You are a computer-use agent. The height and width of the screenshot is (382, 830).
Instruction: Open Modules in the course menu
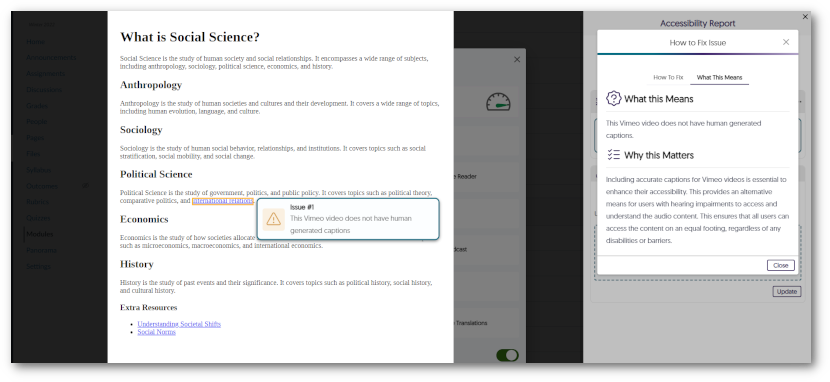pos(40,234)
